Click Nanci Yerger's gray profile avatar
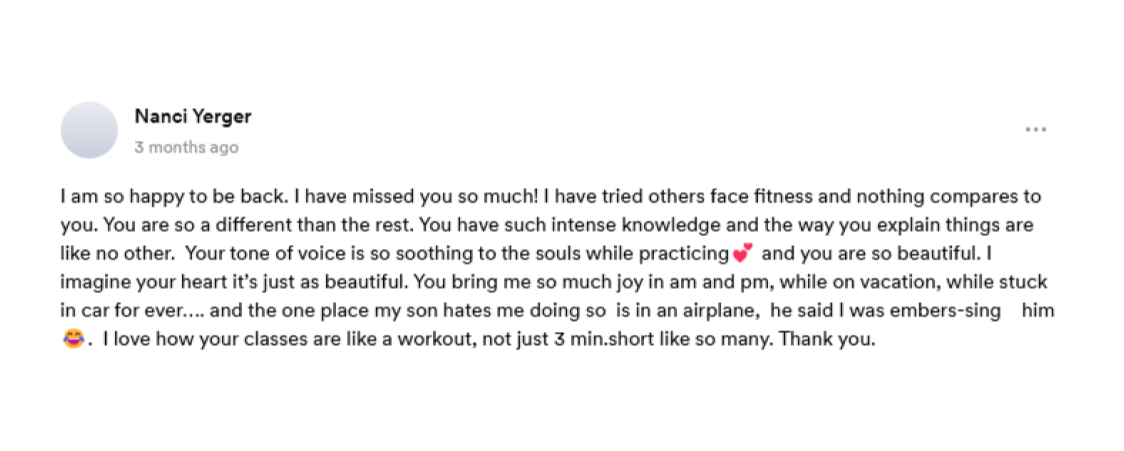Image resolution: width=1124 pixels, height=451 pixels. click(90, 130)
